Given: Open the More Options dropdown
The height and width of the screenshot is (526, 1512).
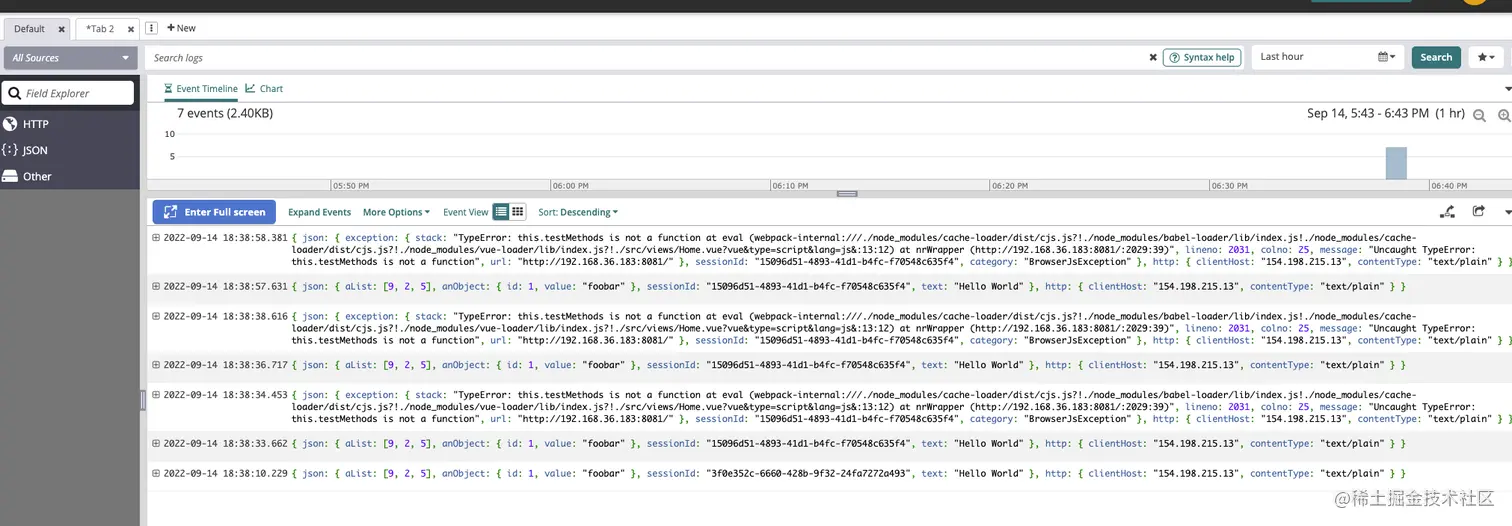Looking at the screenshot, I should tap(396, 212).
